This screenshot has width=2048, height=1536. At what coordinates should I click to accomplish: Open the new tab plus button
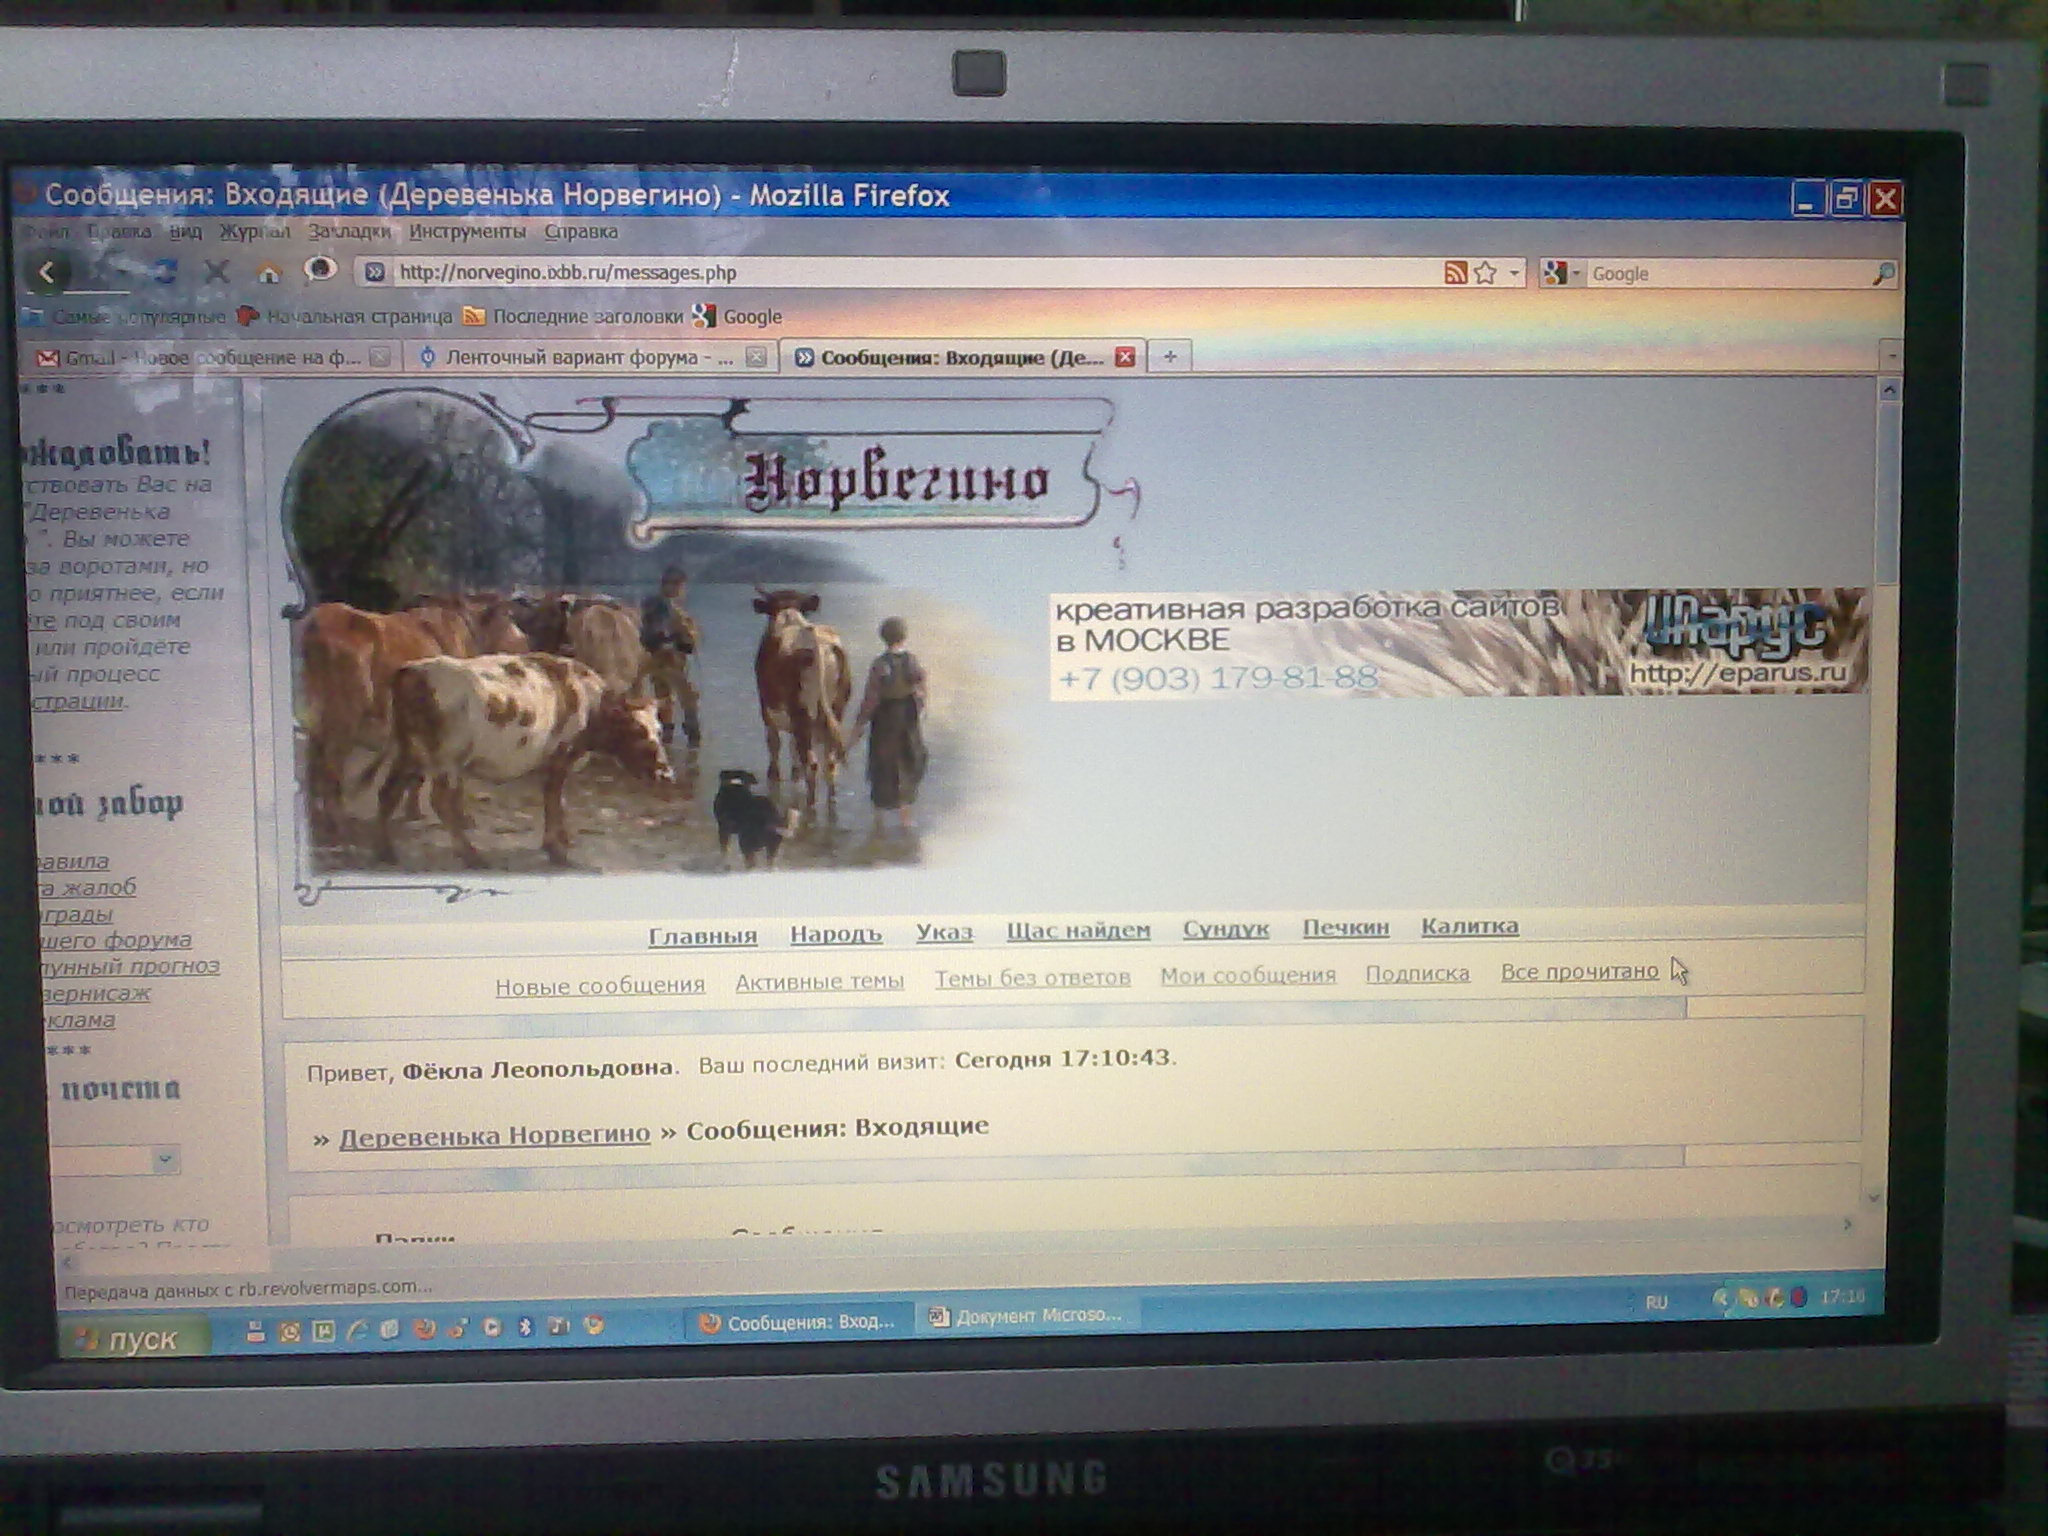coord(1170,356)
